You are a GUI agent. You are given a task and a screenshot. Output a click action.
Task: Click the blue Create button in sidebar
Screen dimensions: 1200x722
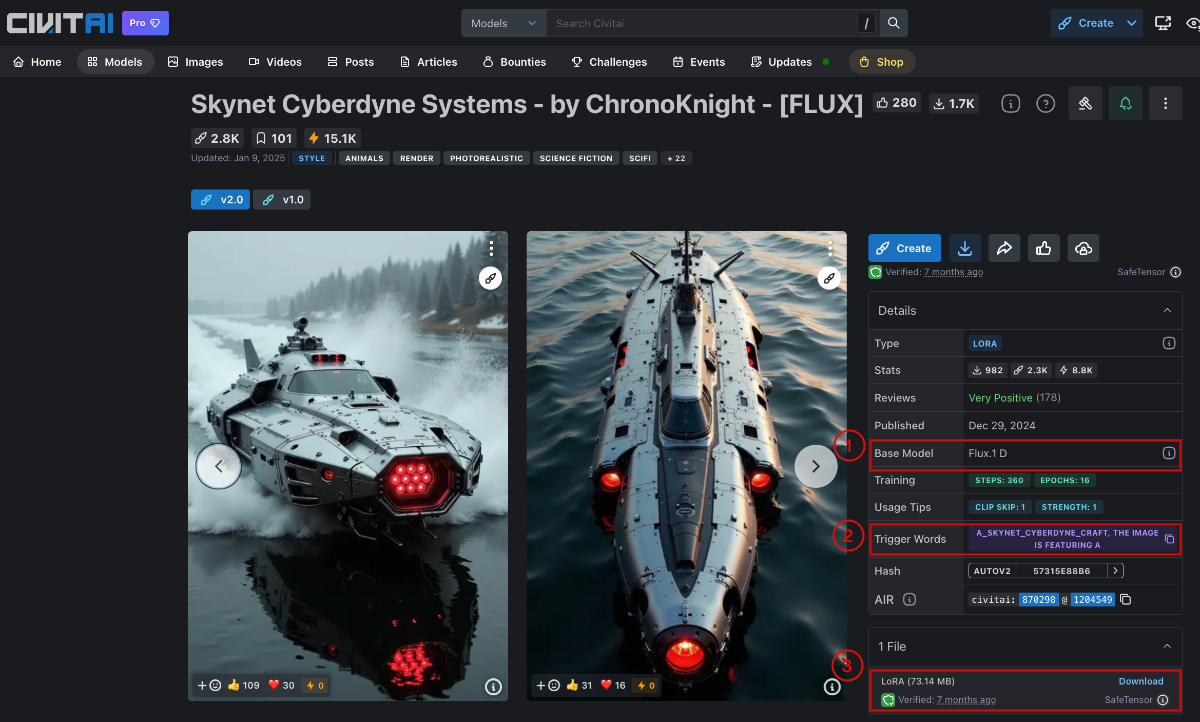coord(904,248)
